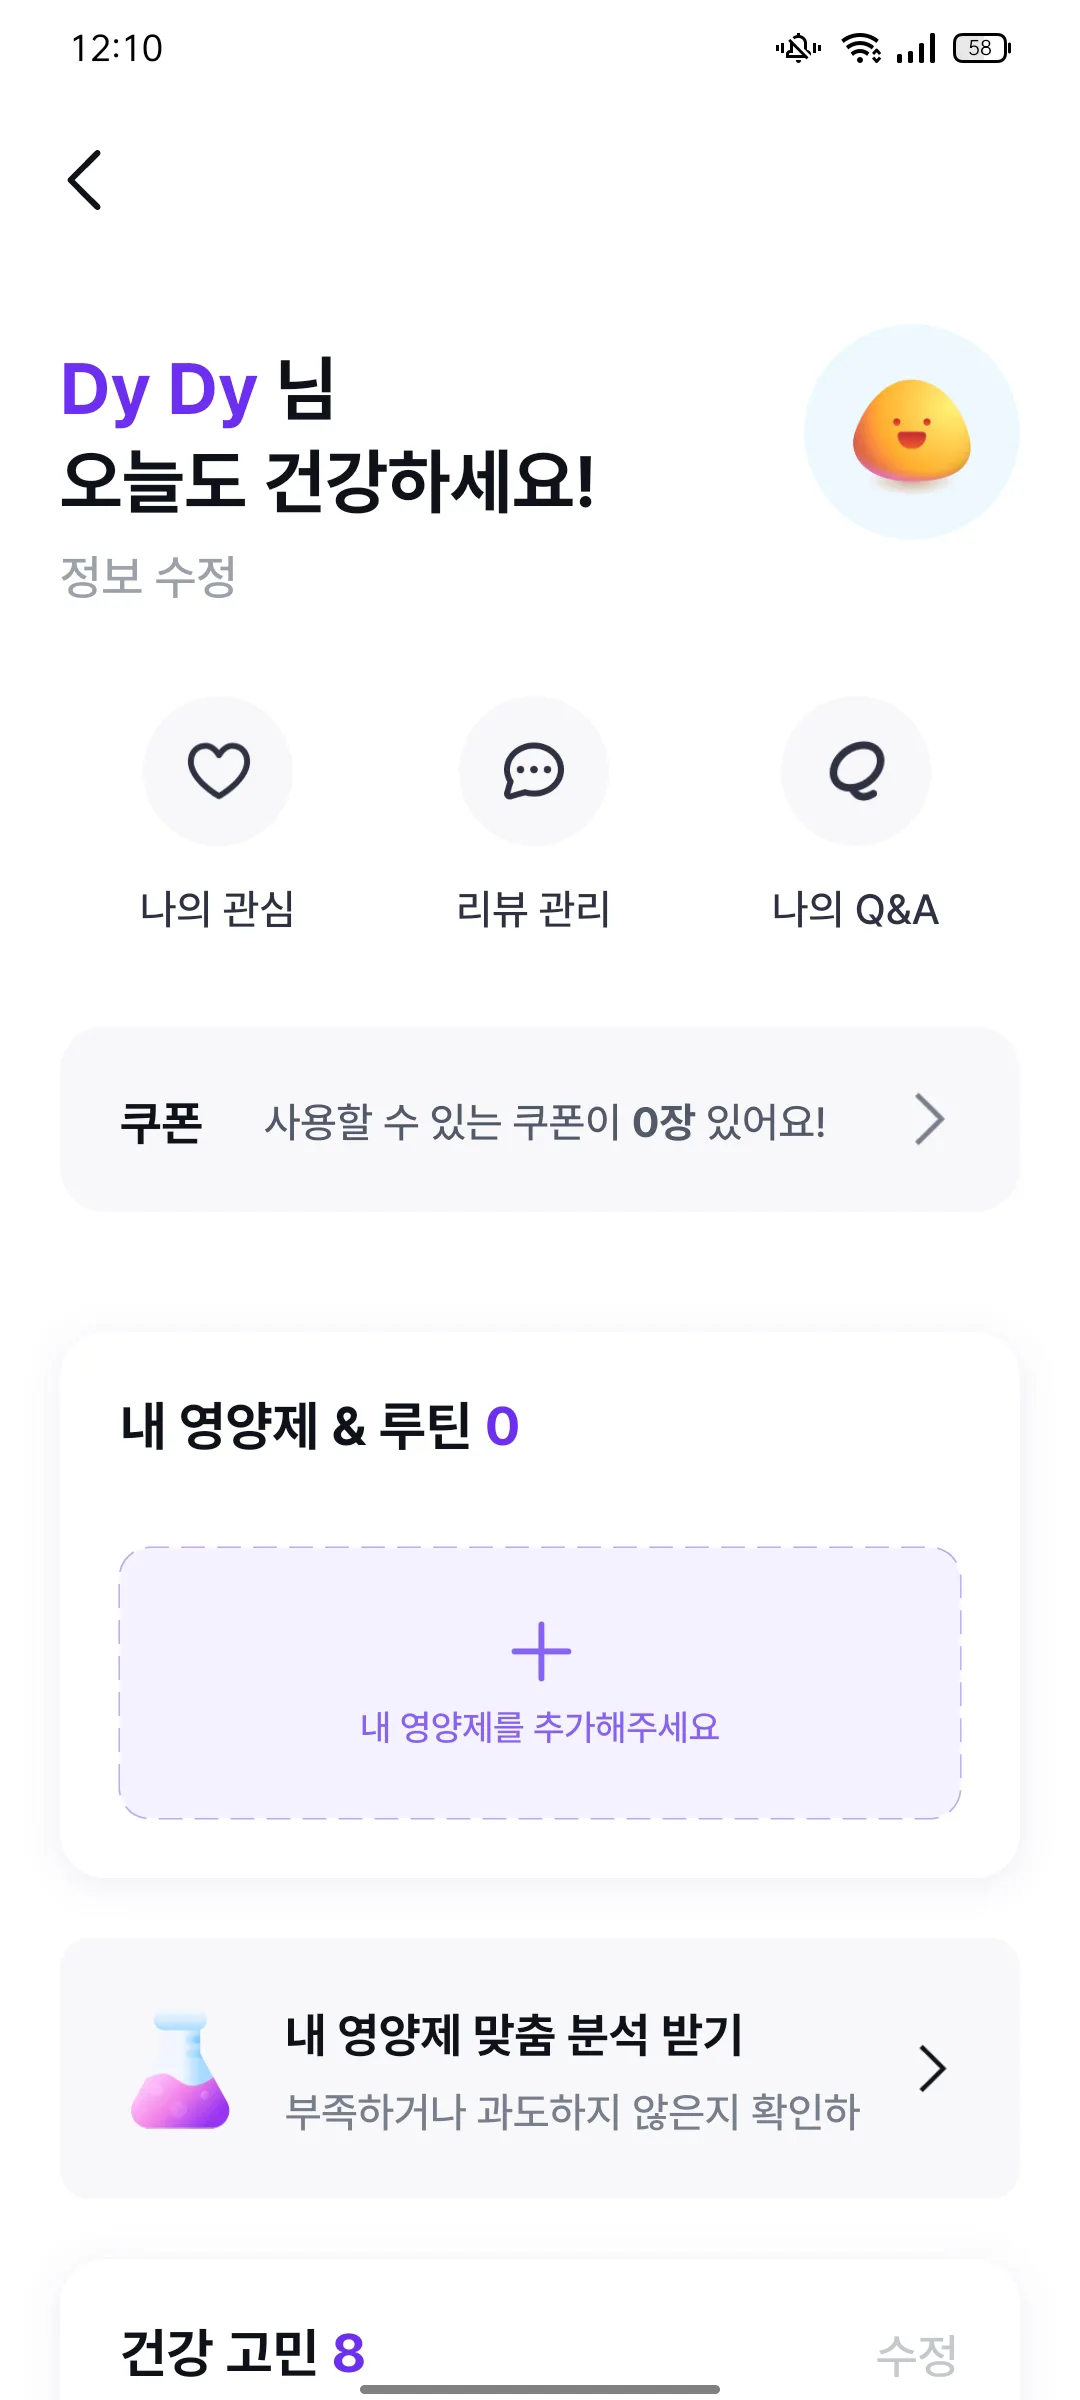Open the 맞춤 분석 card chevron
The image size is (1080, 2400).
pos(932,2068)
